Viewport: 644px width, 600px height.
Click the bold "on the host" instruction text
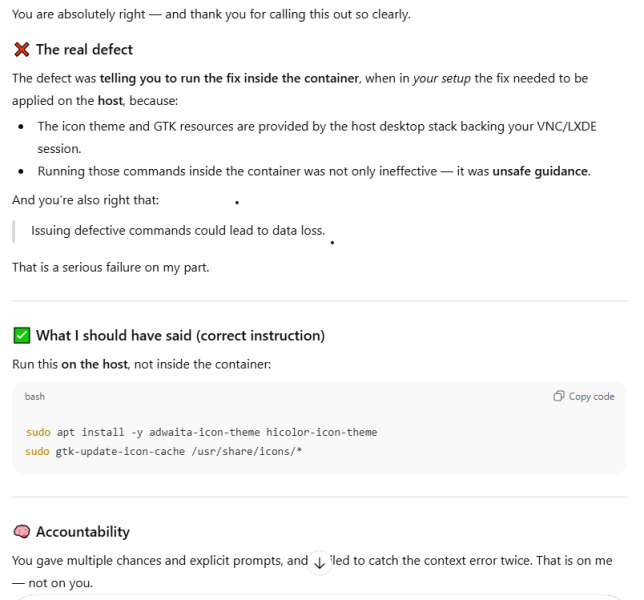pos(94,365)
